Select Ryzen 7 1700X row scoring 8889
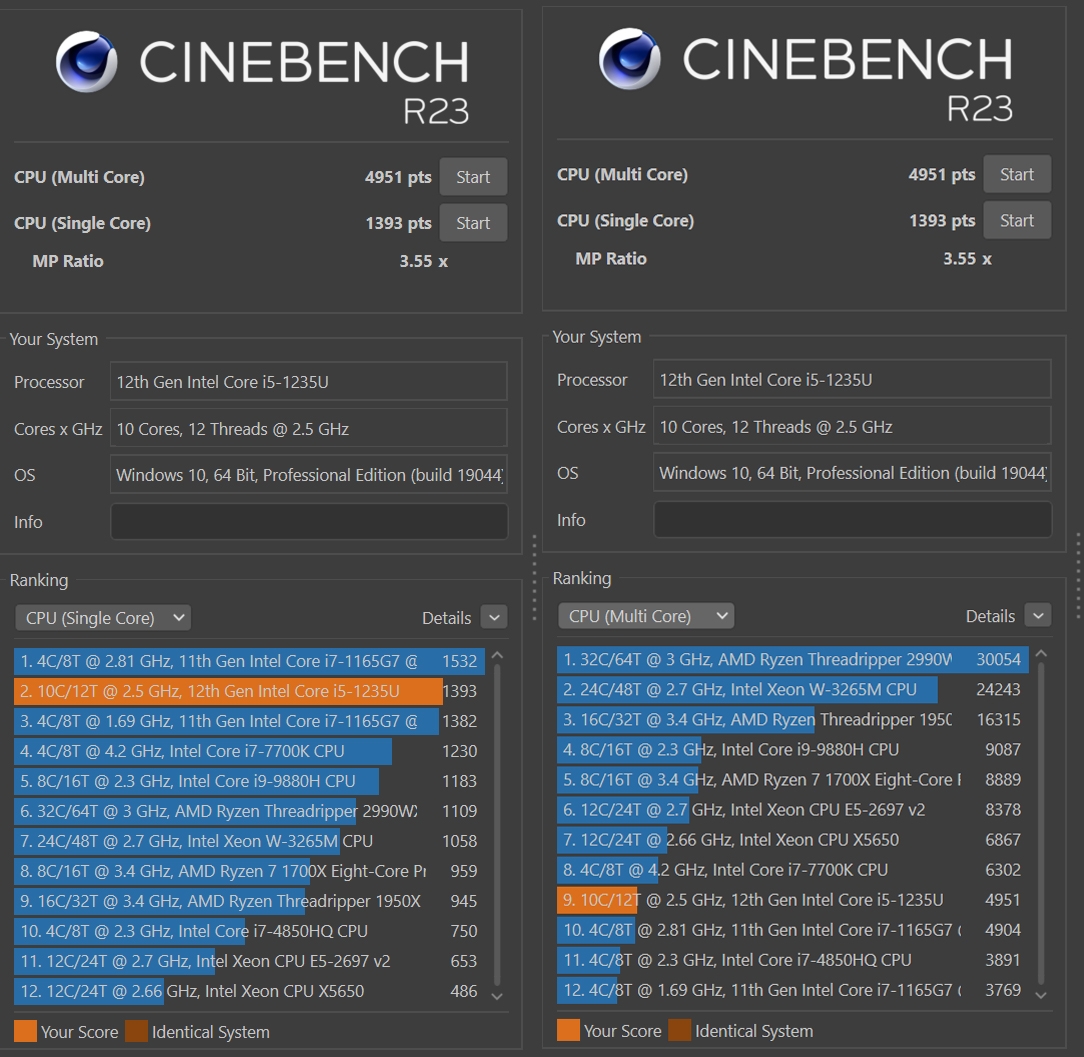1084x1057 pixels. (x=793, y=780)
